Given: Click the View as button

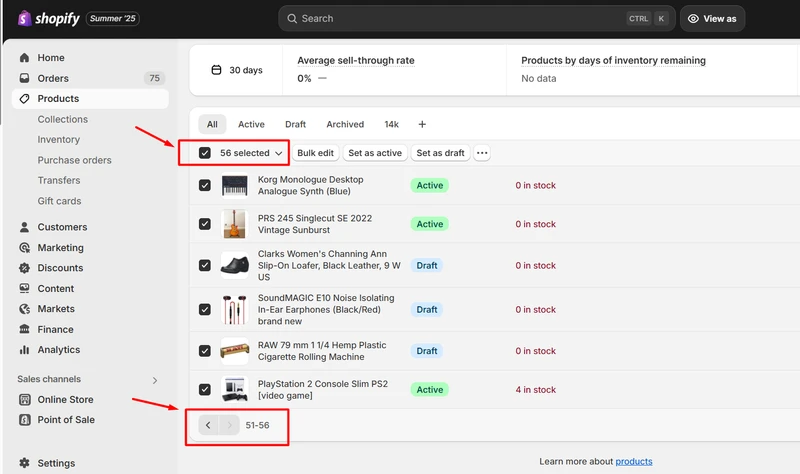Looking at the screenshot, I should click(712, 18).
